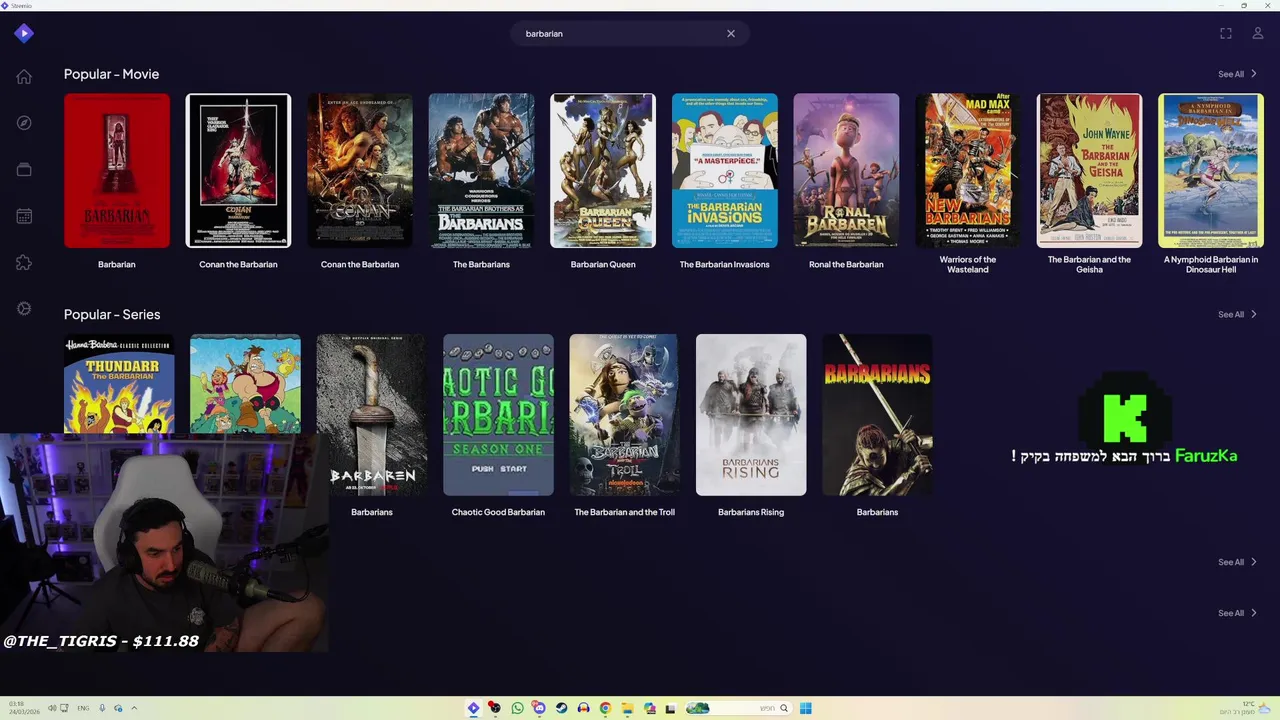Go to the Board home icon
The height and width of the screenshot is (720, 1280).
click(24, 77)
